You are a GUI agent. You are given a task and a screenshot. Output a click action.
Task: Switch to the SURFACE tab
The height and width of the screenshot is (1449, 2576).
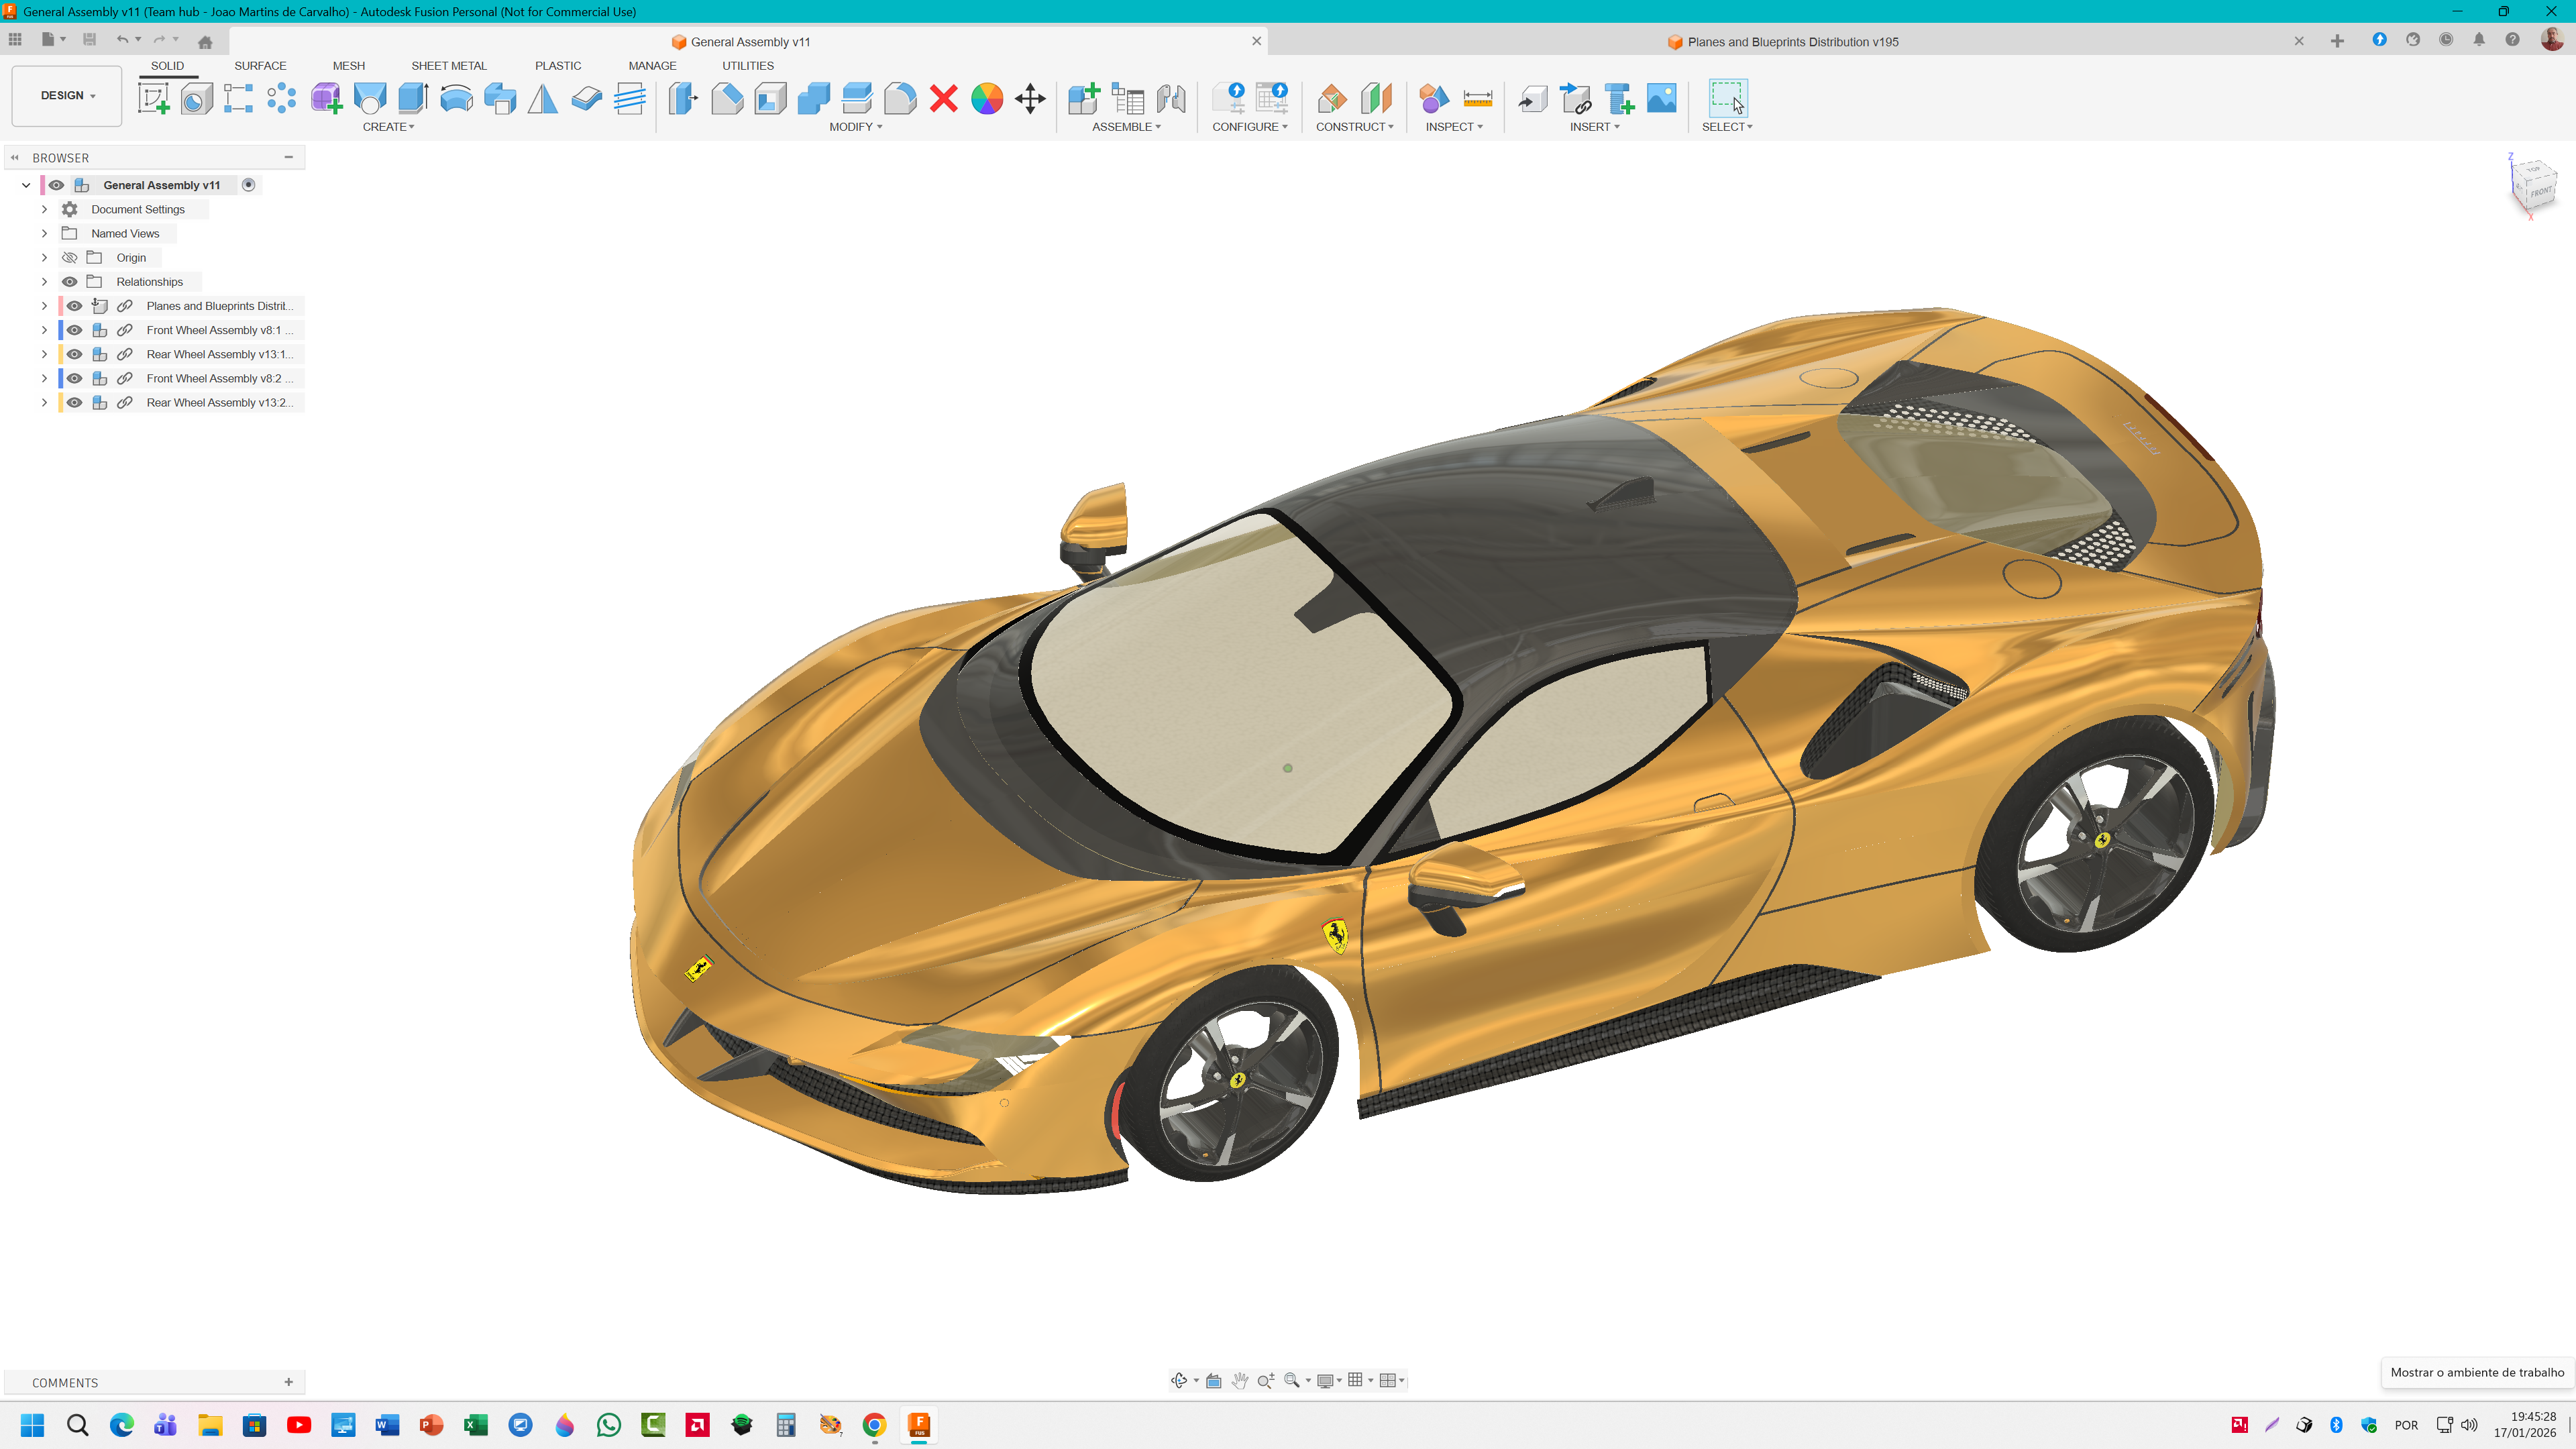pos(260,66)
